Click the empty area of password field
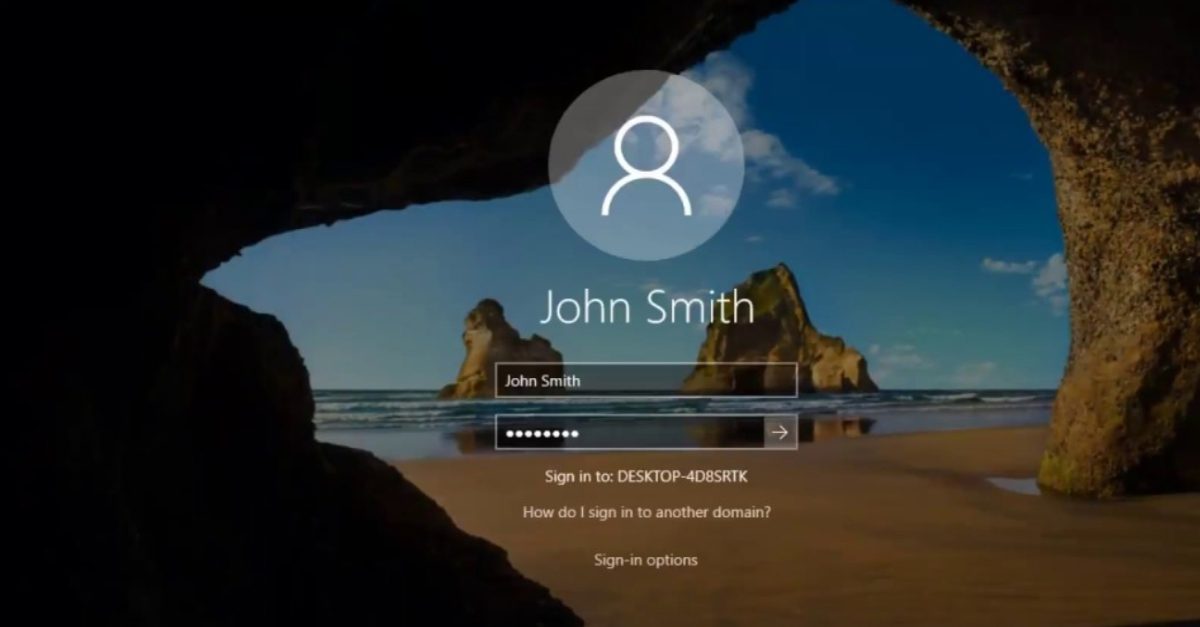The height and width of the screenshot is (627, 1200). (680, 432)
